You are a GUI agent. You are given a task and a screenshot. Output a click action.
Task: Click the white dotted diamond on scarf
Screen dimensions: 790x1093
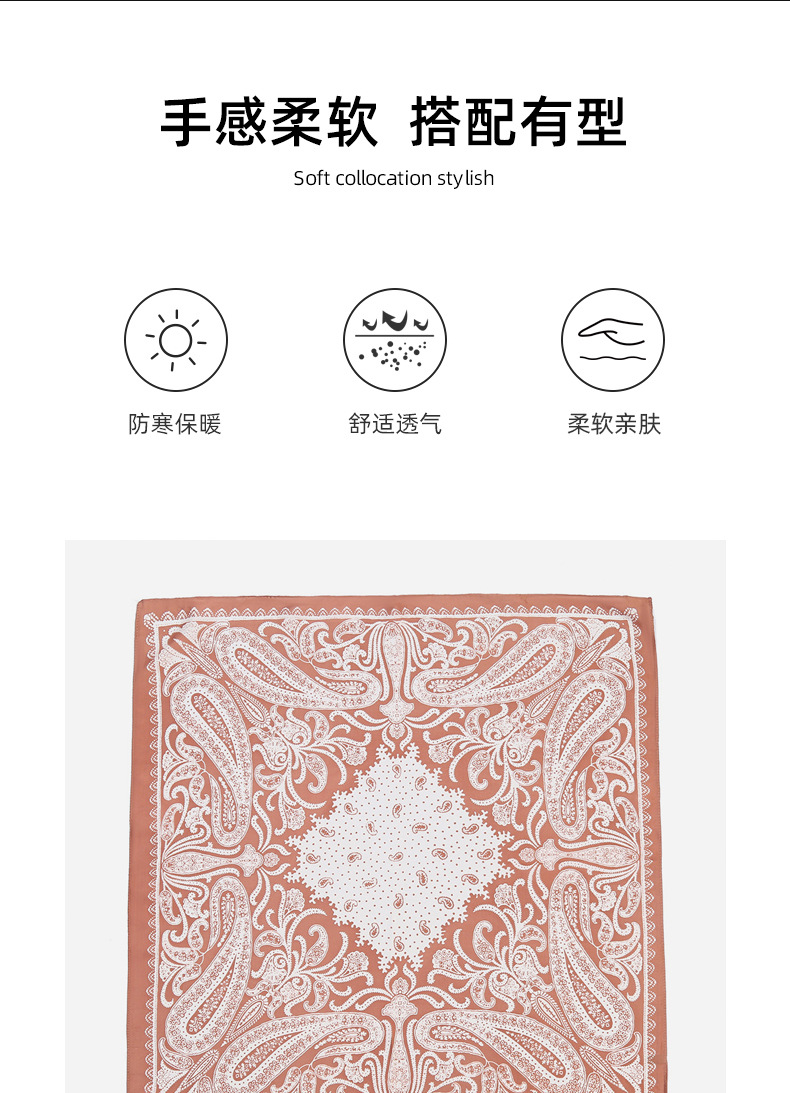[401, 857]
